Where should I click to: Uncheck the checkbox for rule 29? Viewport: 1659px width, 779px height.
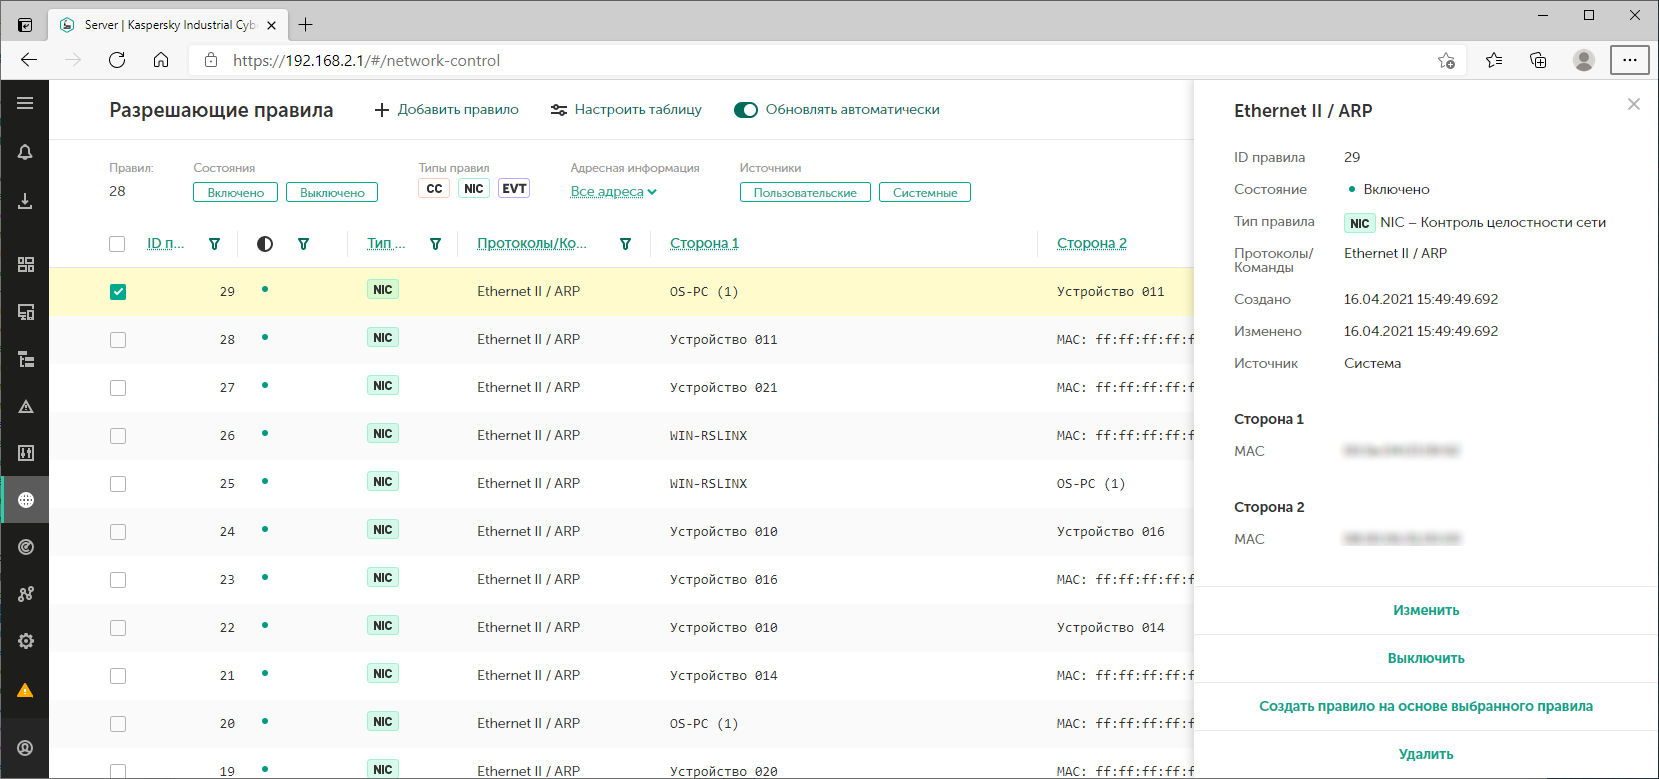coord(118,292)
